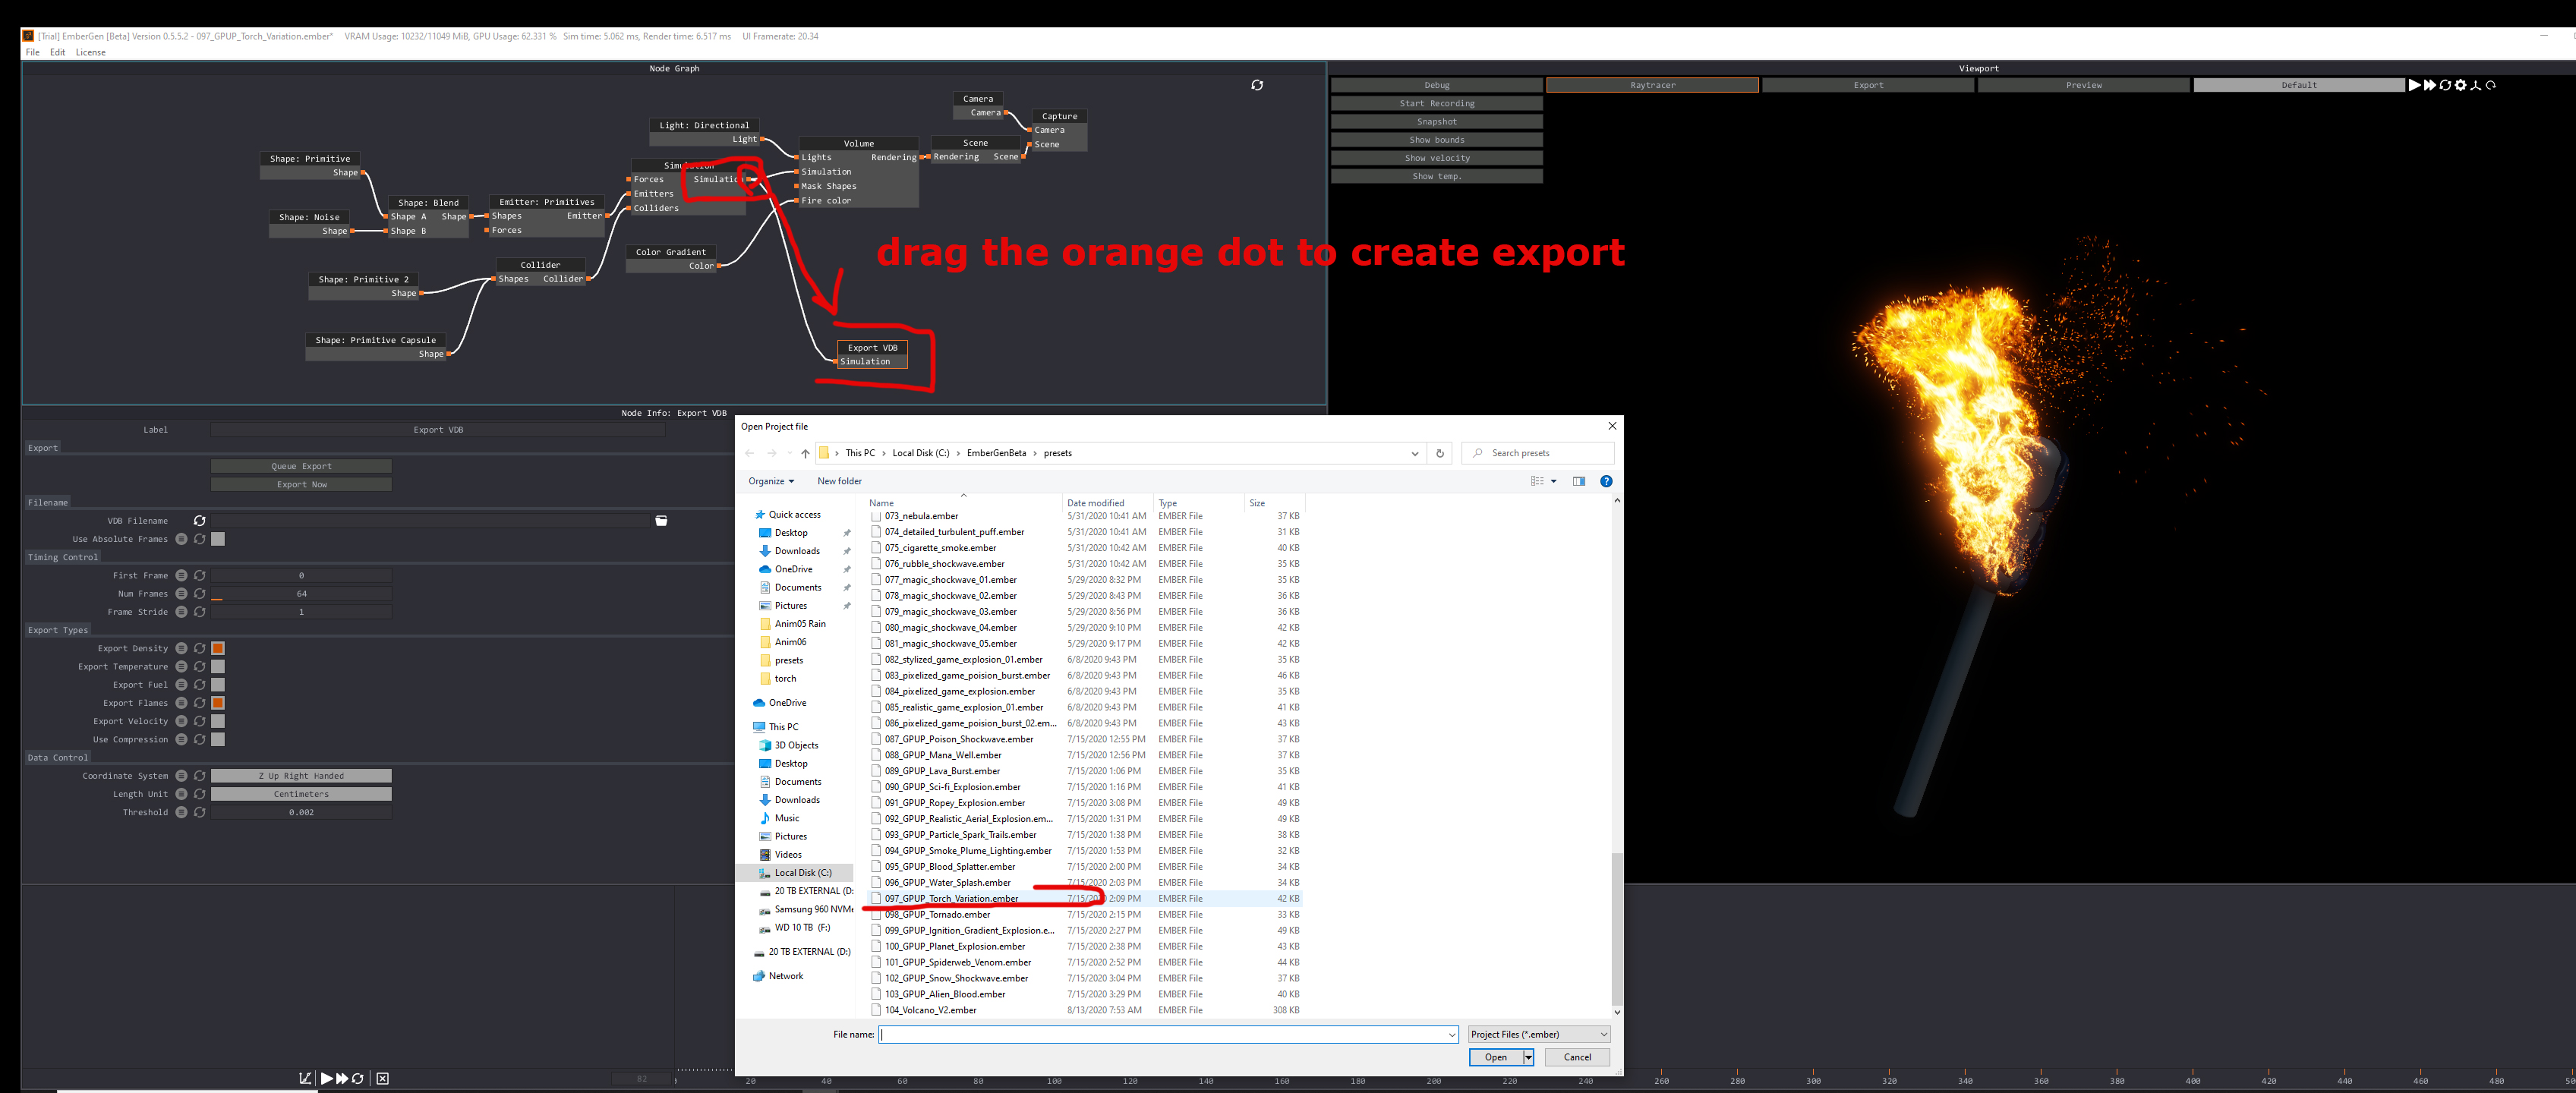
Task: Click the viewport fast-forward icon
Action: pos(2429,85)
